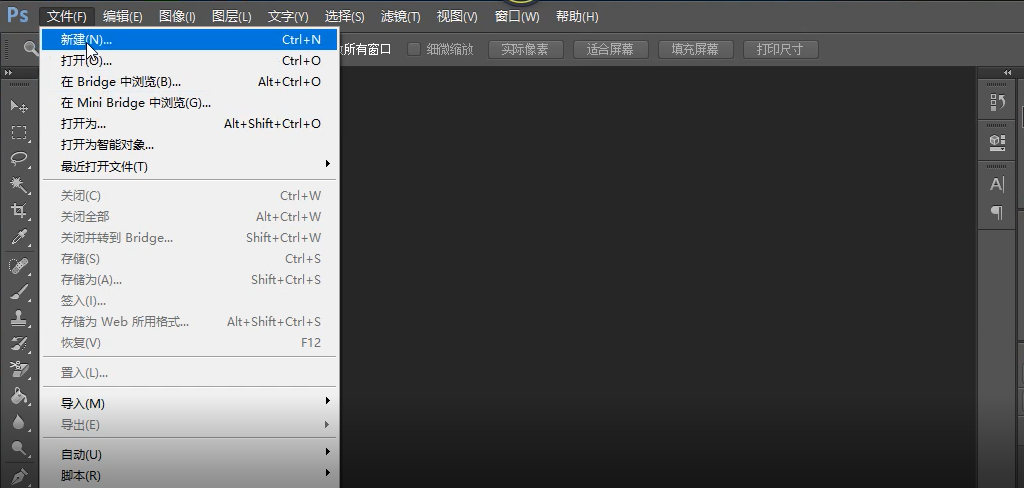This screenshot has height=488, width=1024.
Task: Click 存储为(A)... menu entry
Action: pyautogui.click(x=189, y=280)
